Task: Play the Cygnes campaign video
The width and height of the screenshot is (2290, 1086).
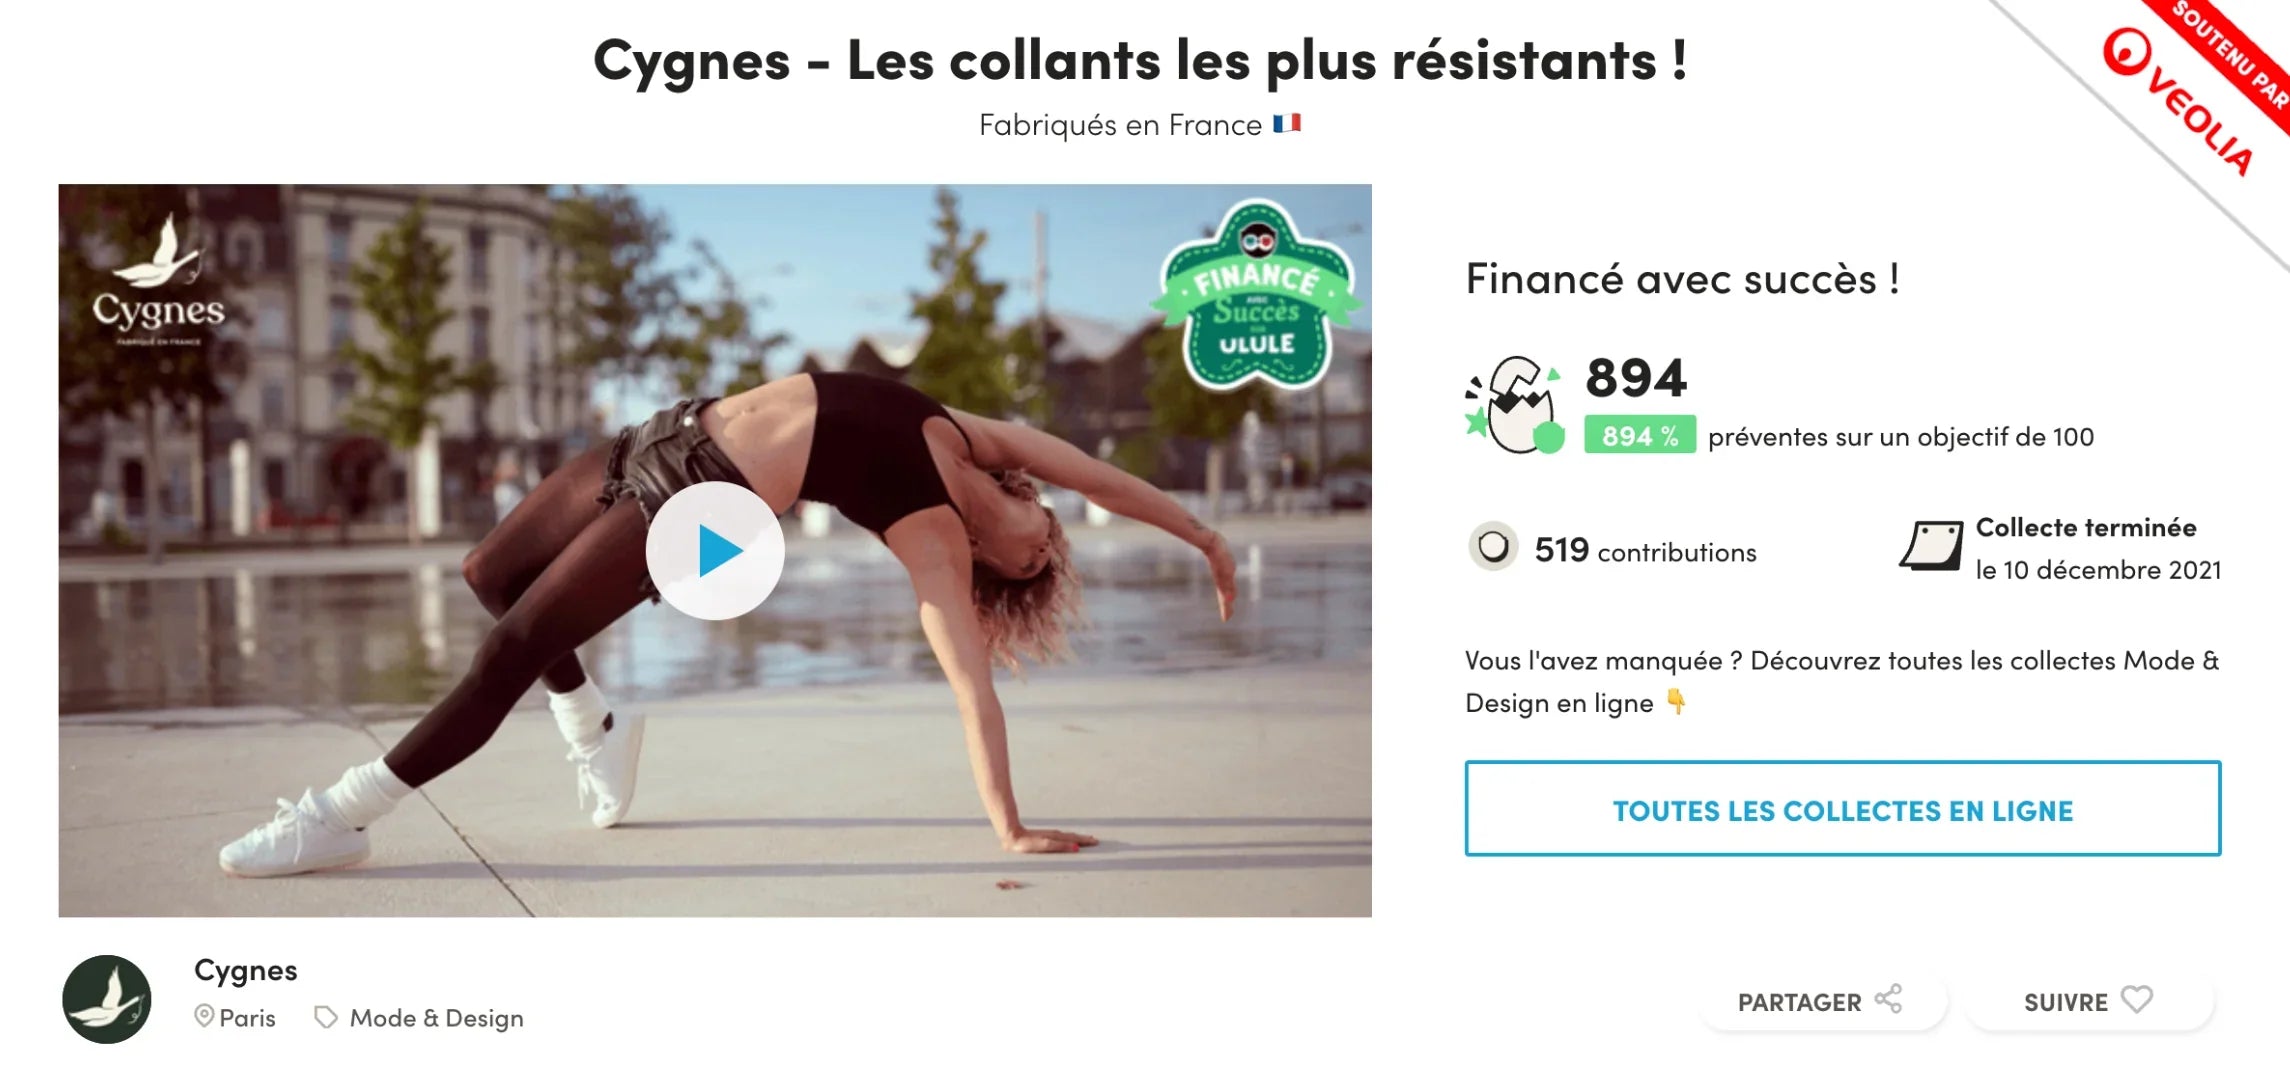Action: click(x=715, y=550)
